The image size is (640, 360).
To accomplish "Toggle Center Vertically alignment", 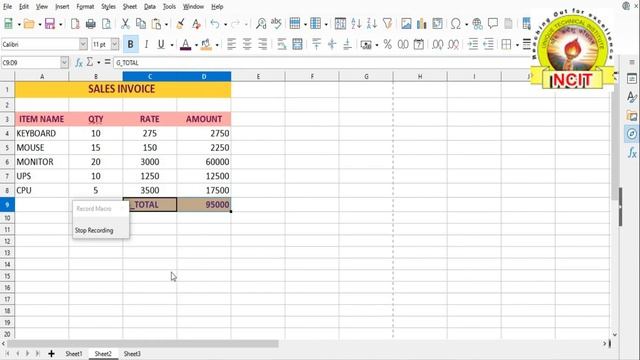I will click(332, 44).
